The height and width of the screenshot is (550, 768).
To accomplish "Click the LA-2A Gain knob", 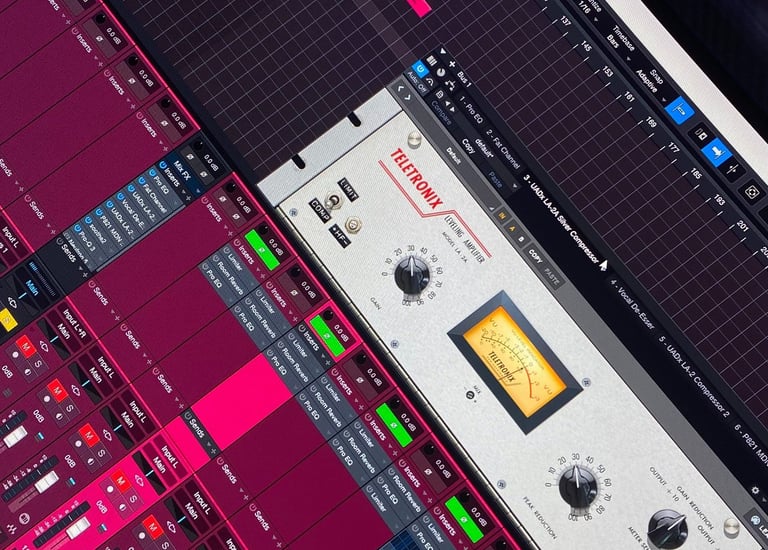I will pyautogui.click(x=412, y=275).
